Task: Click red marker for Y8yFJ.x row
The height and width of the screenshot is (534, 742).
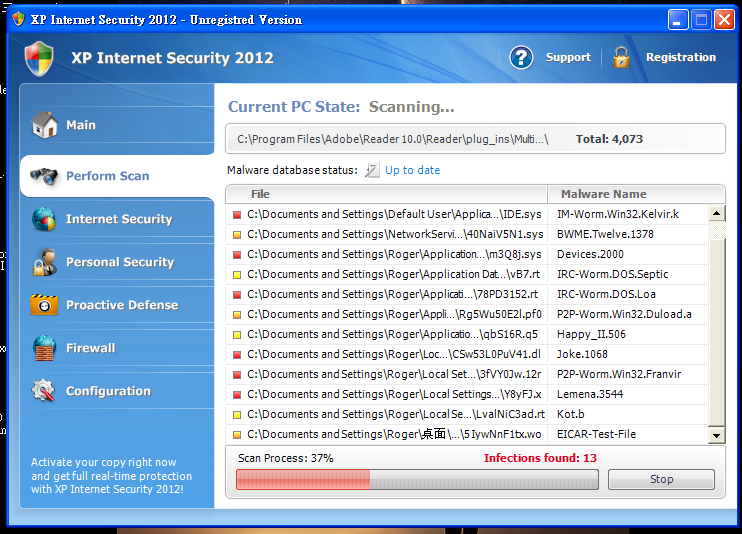Action: [x=237, y=395]
